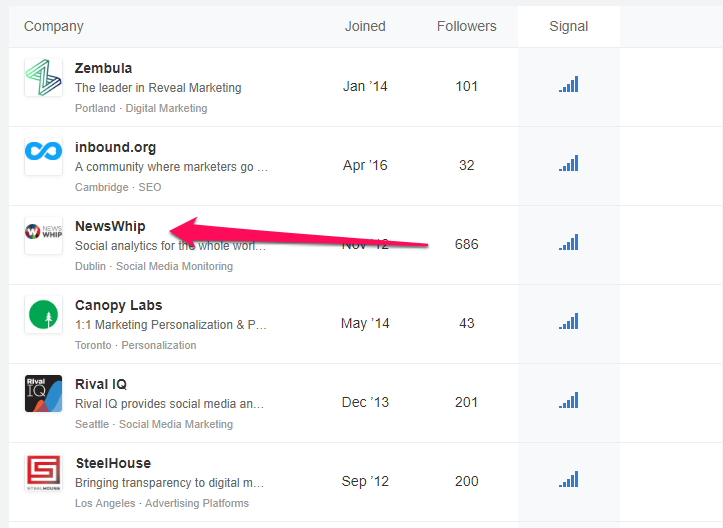Click signal bars icon for SteelHouse
The height and width of the screenshot is (528, 723).
pos(569,480)
